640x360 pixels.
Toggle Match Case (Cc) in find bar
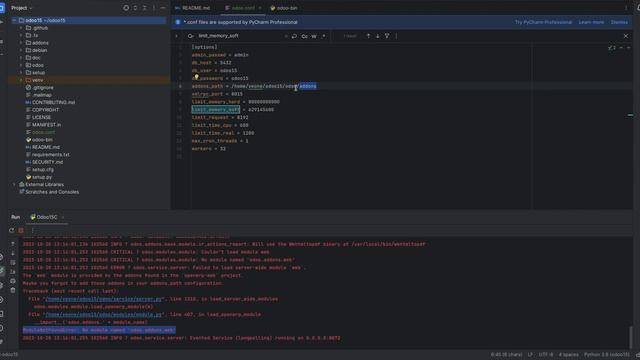point(304,36)
